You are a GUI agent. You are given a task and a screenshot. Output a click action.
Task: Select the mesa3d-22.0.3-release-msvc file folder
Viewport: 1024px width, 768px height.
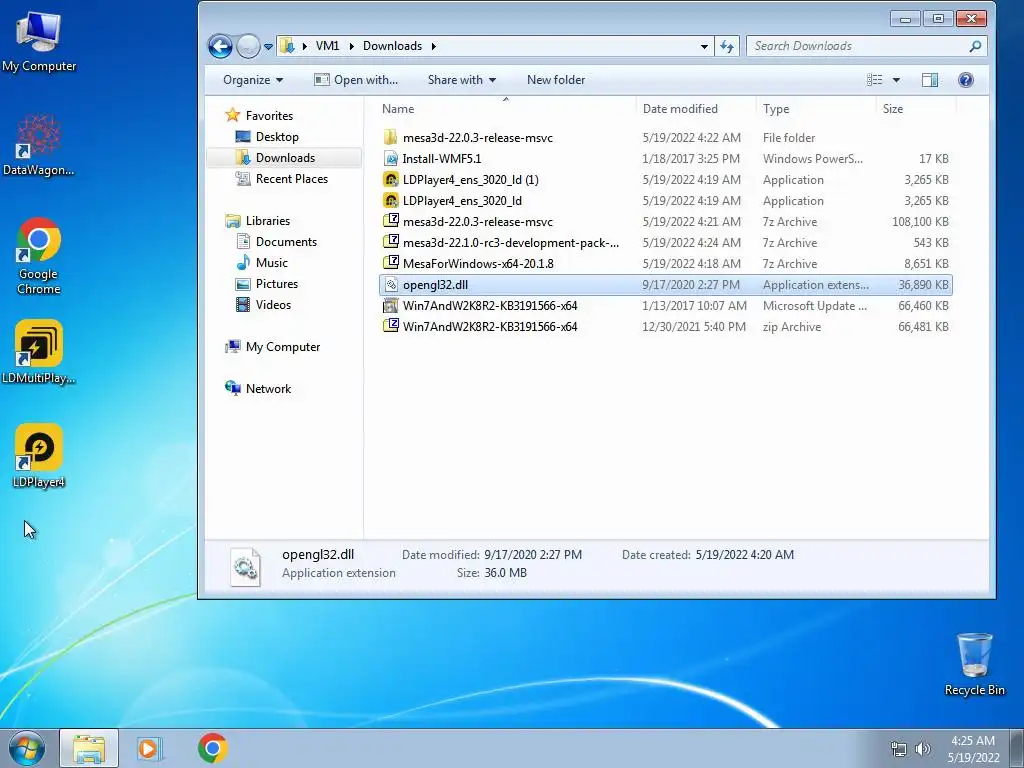[665, 138]
